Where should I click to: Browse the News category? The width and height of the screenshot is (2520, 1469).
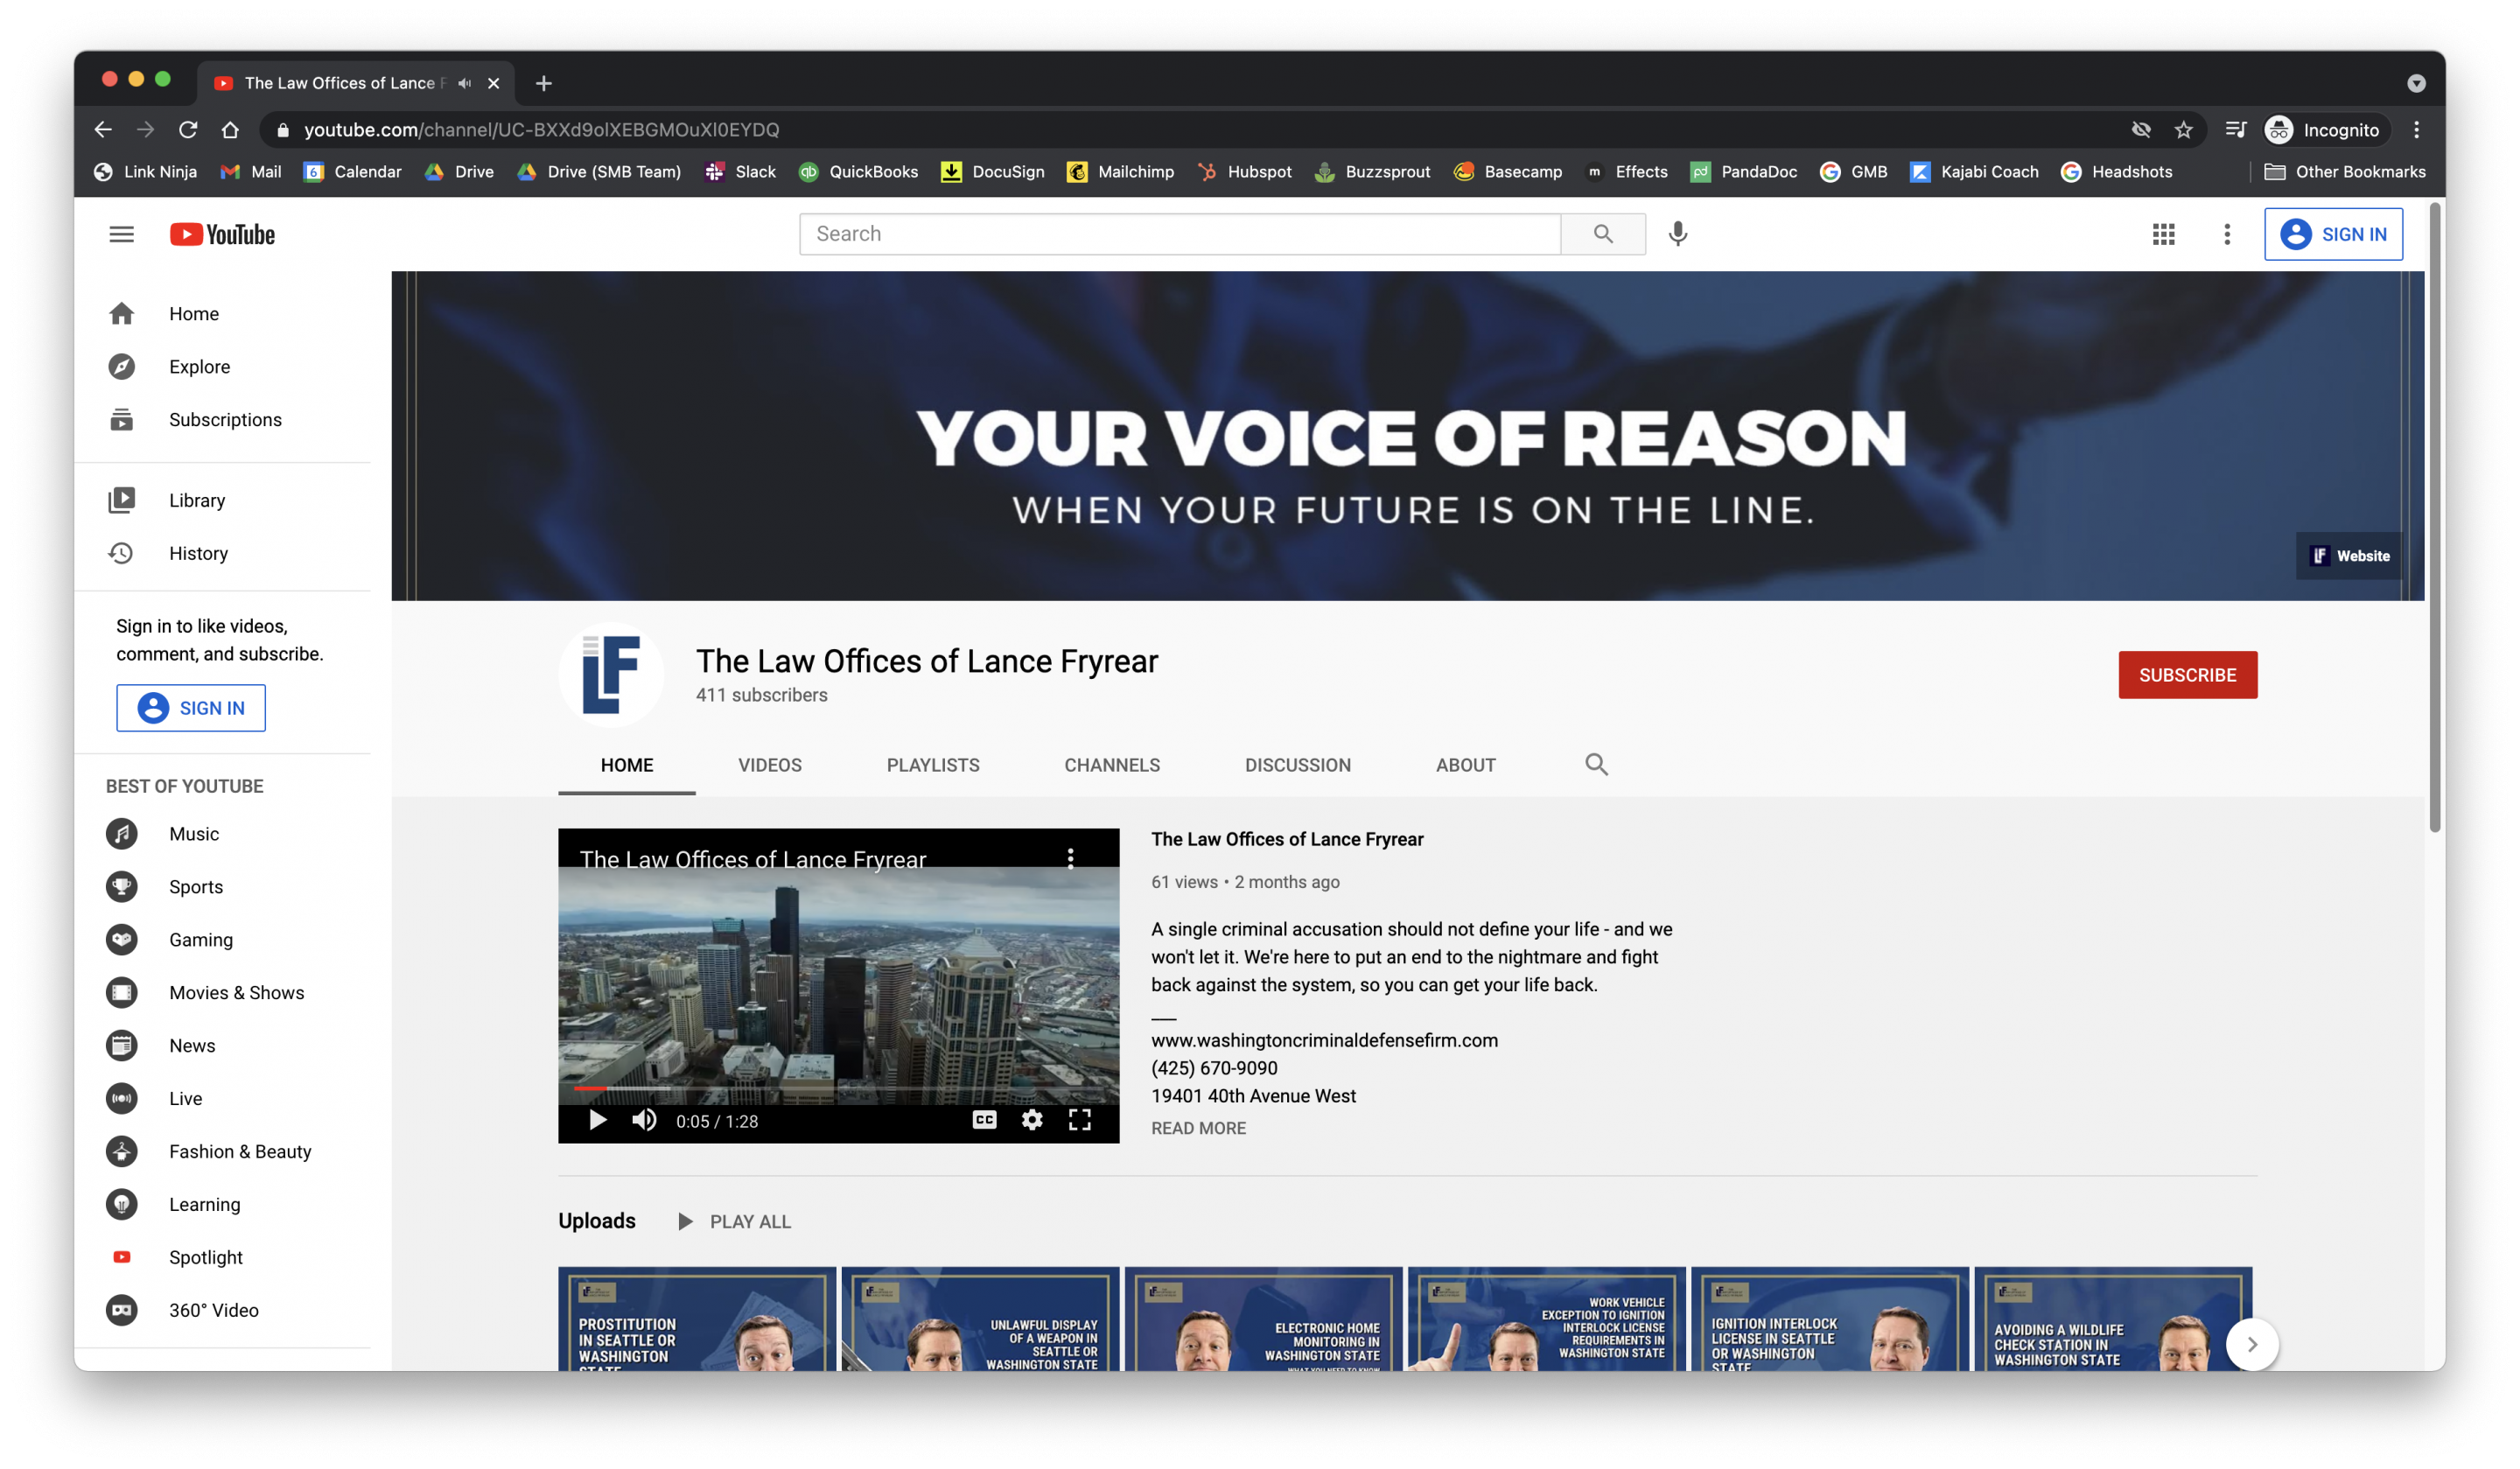[x=222, y=1046]
